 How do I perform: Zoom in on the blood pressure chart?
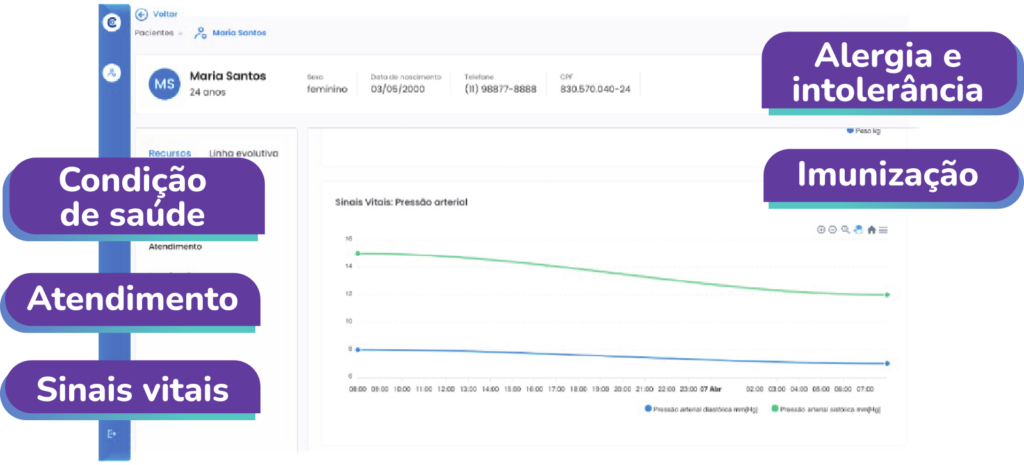[x=821, y=230]
